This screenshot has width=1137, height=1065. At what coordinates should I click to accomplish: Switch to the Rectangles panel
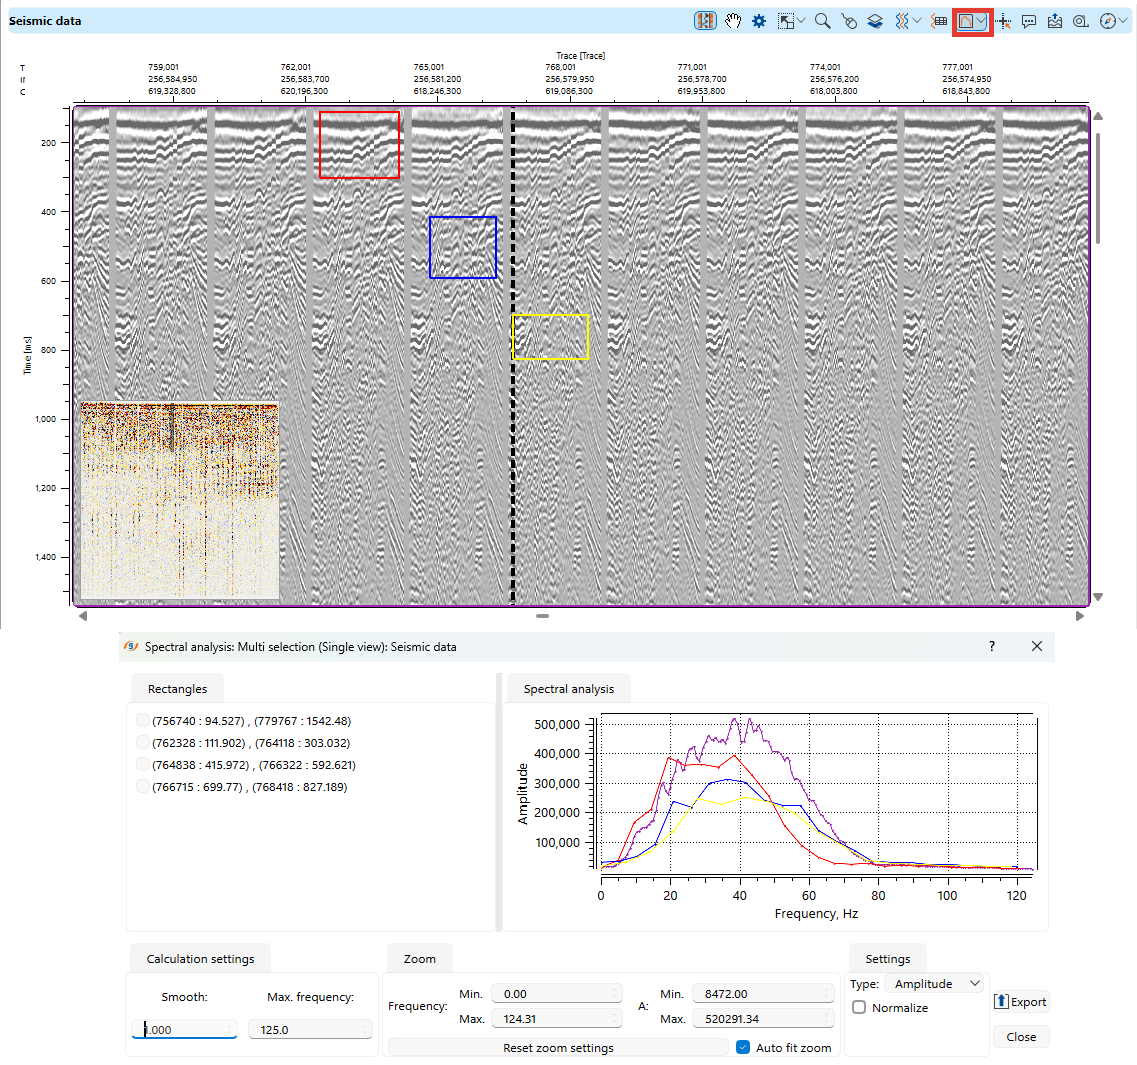(177, 688)
